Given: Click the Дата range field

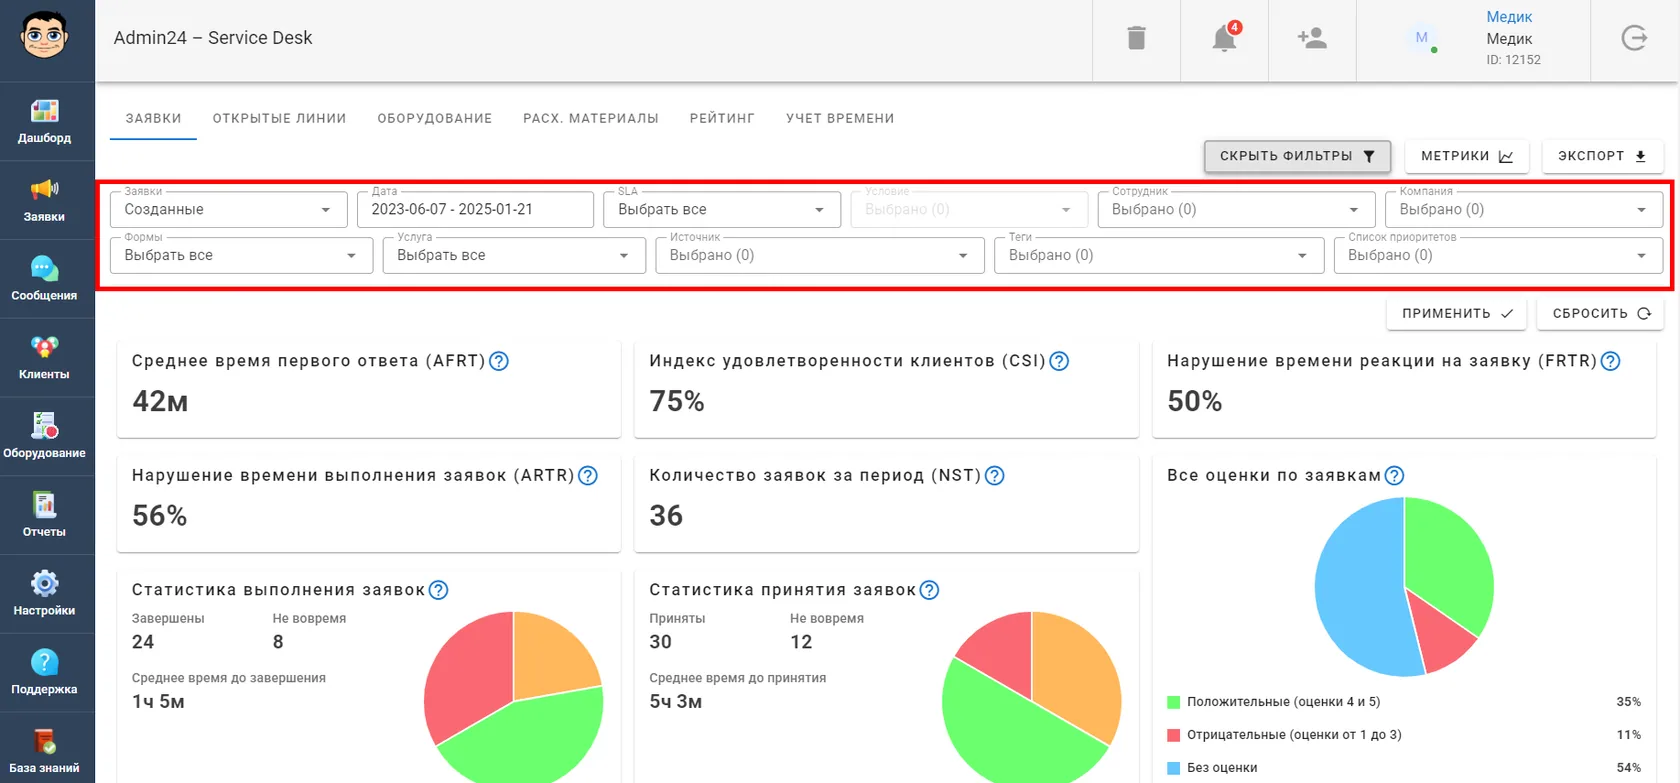Looking at the screenshot, I should [x=475, y=210].
